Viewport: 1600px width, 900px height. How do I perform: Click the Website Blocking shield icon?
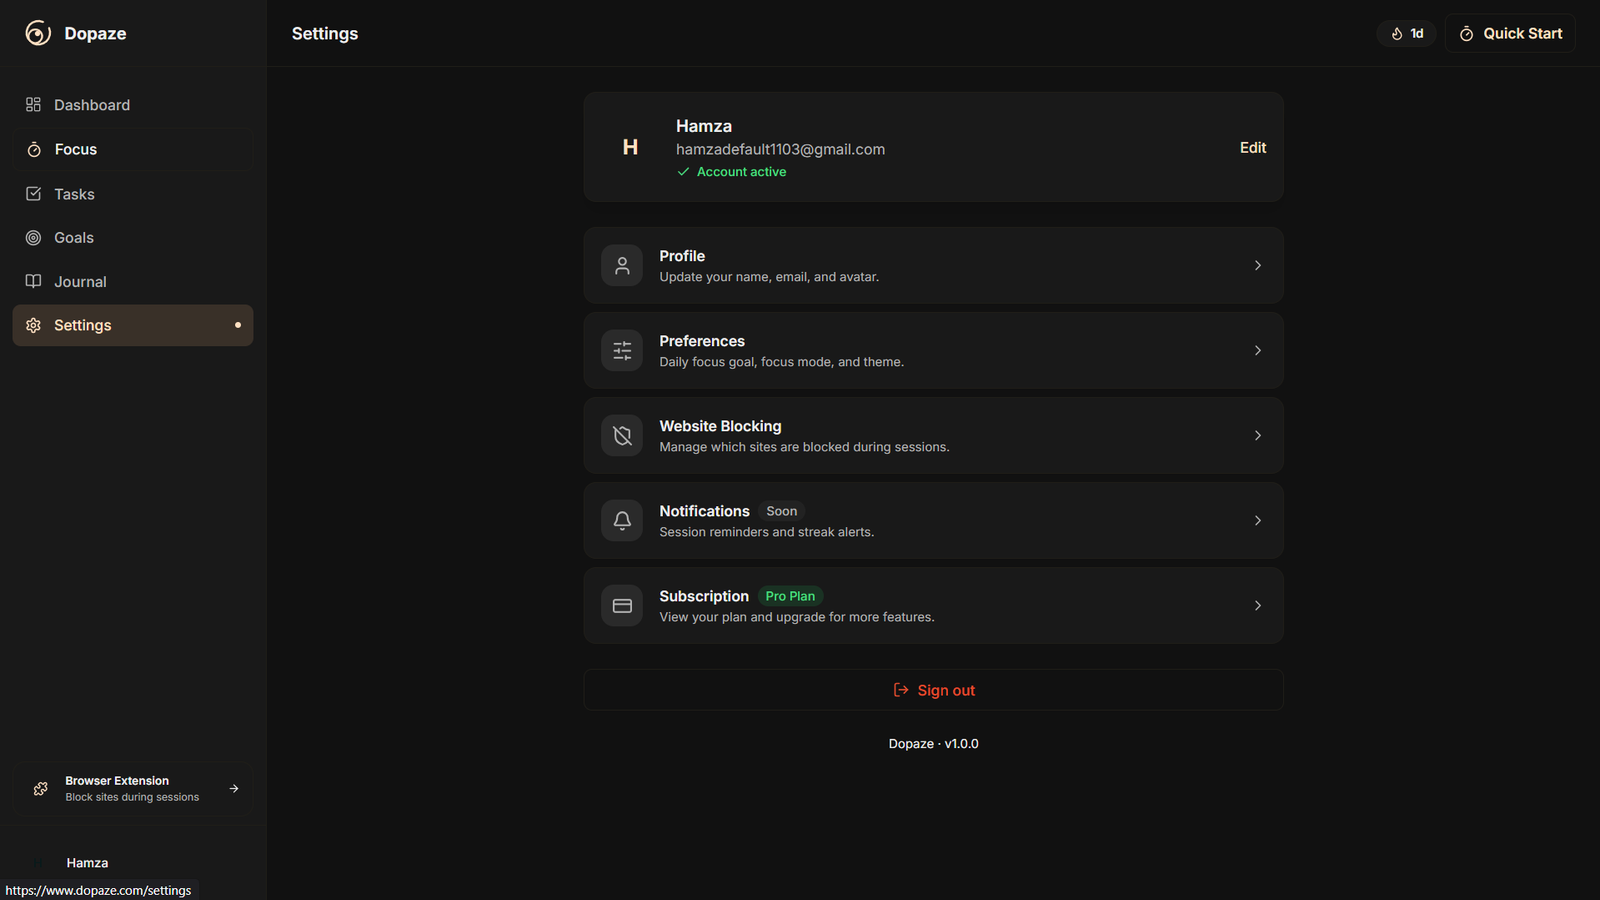622,436
